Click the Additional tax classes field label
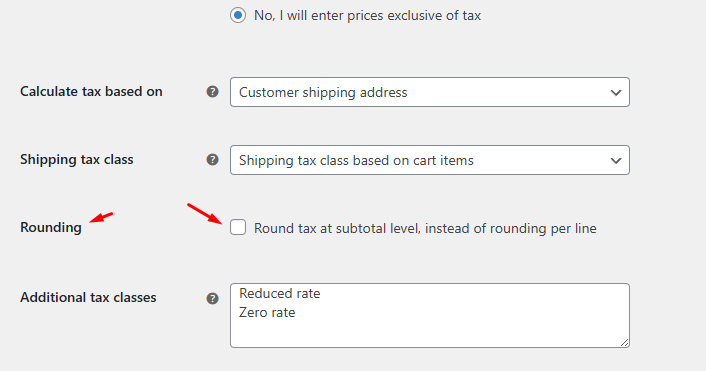The height and width of the screenshot is (371, 706). click(x=88, y=297)
